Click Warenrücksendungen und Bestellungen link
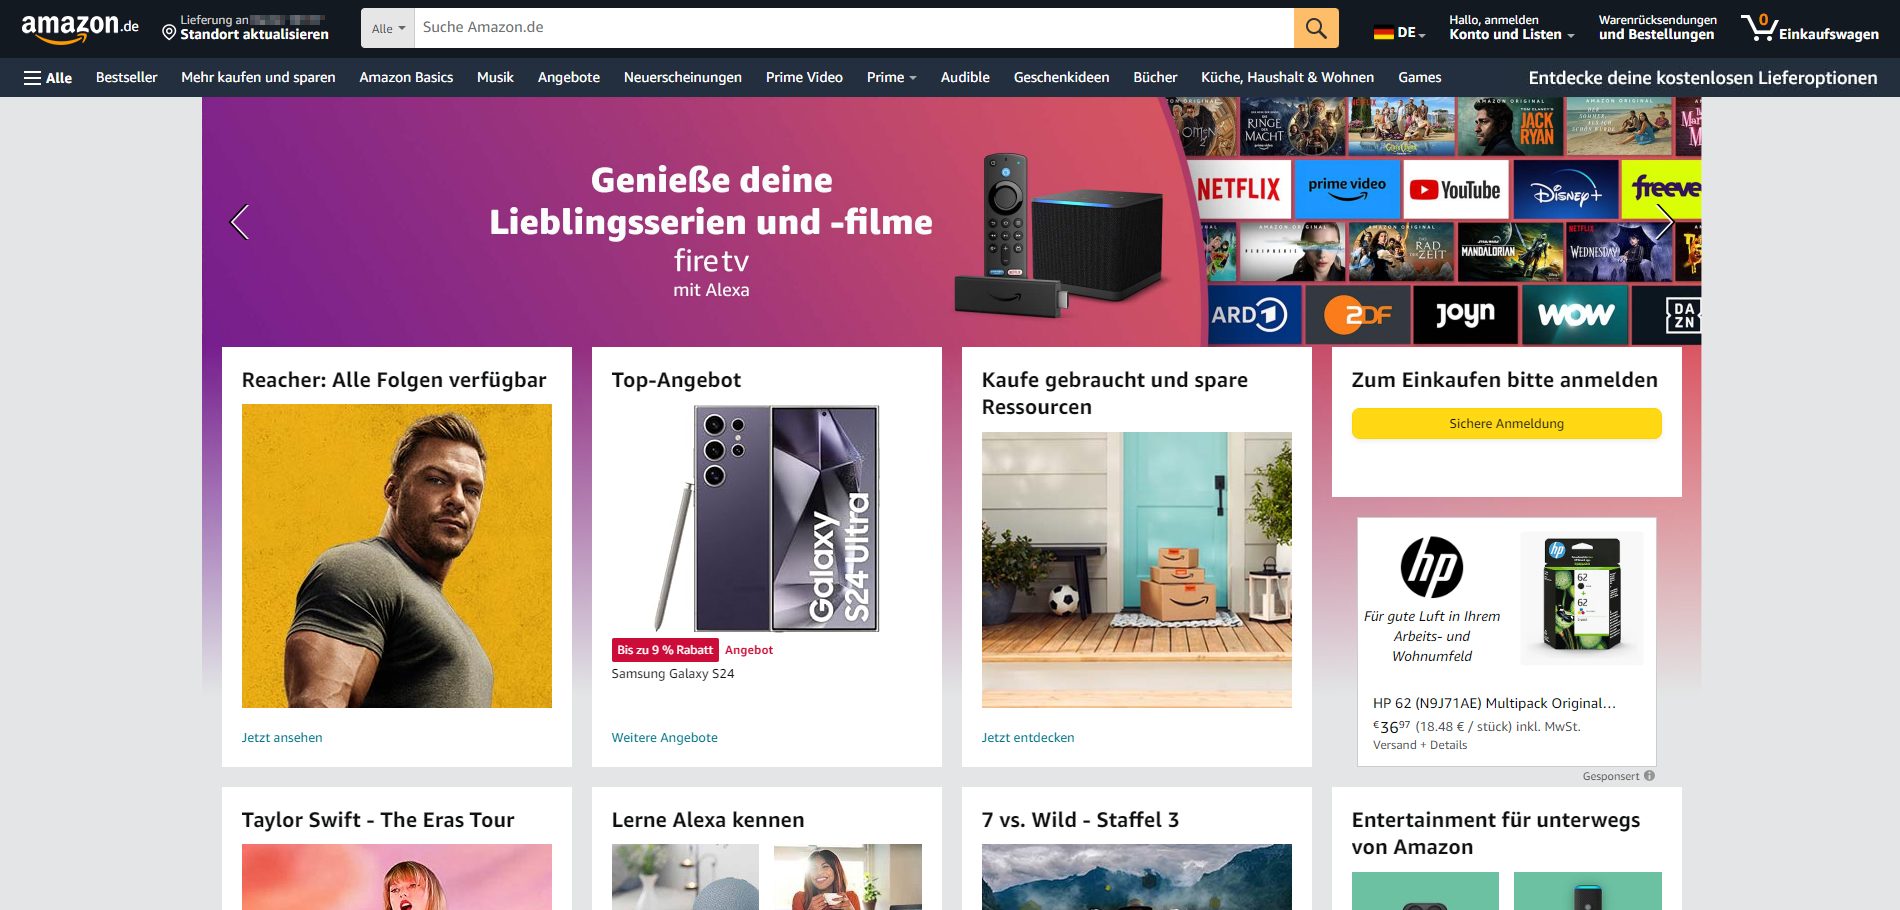This screenshot has height=910, width=1900. (x=1657, y=28)
